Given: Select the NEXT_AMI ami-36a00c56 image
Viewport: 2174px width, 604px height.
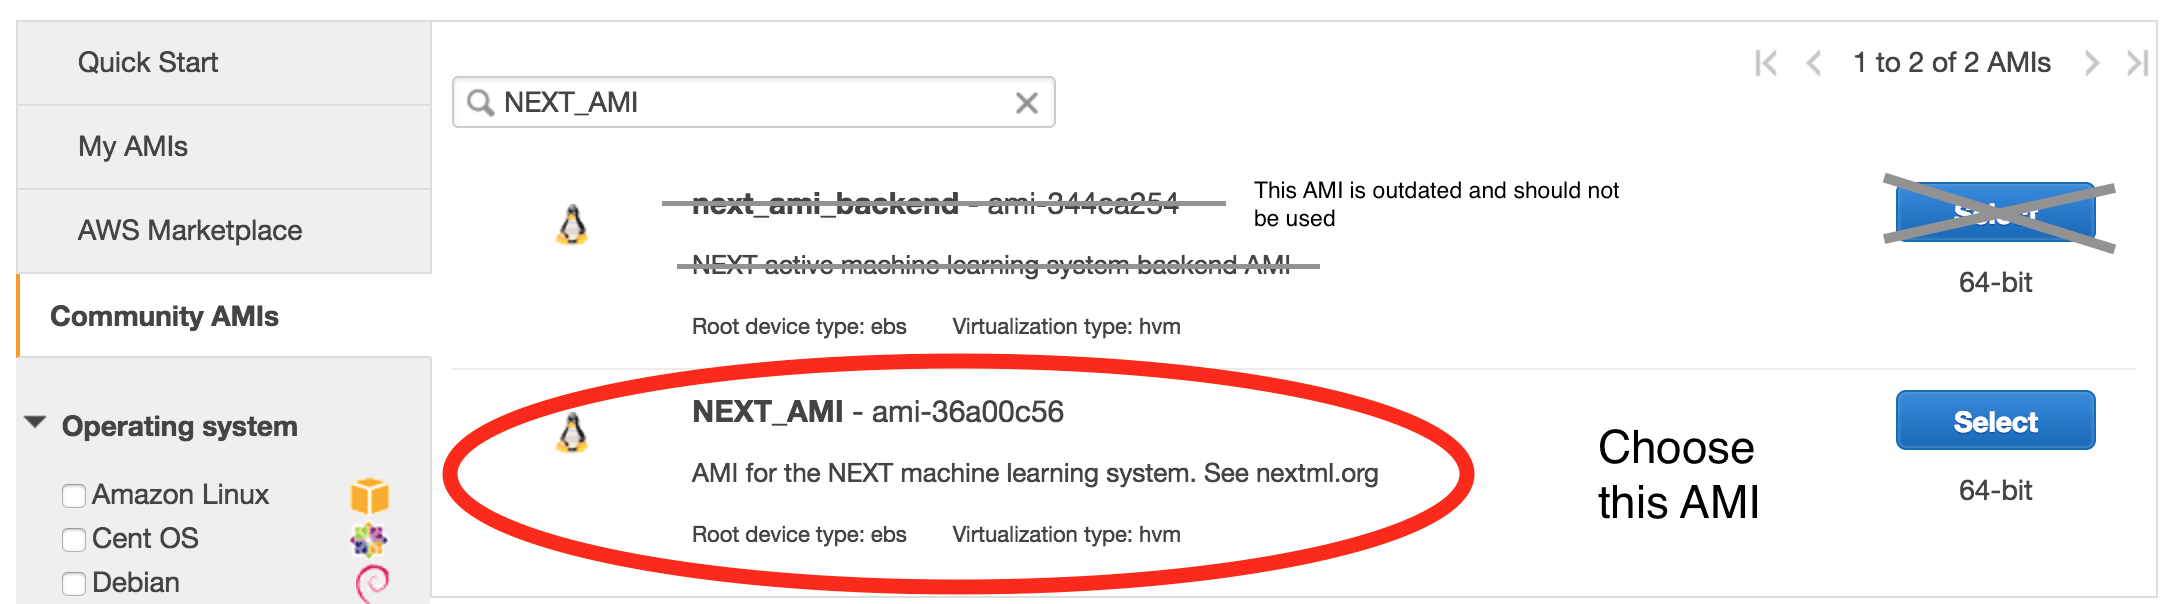Looking at the screenshot, I should (1995, 421).
